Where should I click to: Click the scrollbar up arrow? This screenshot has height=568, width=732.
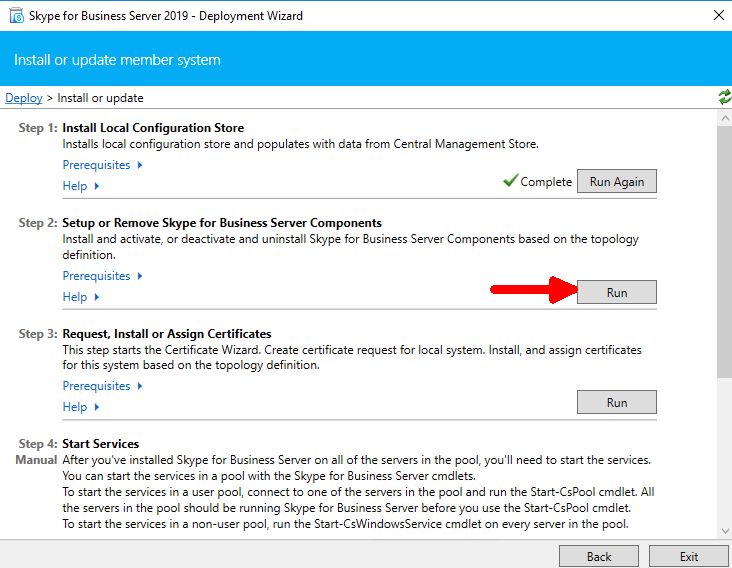725,118
